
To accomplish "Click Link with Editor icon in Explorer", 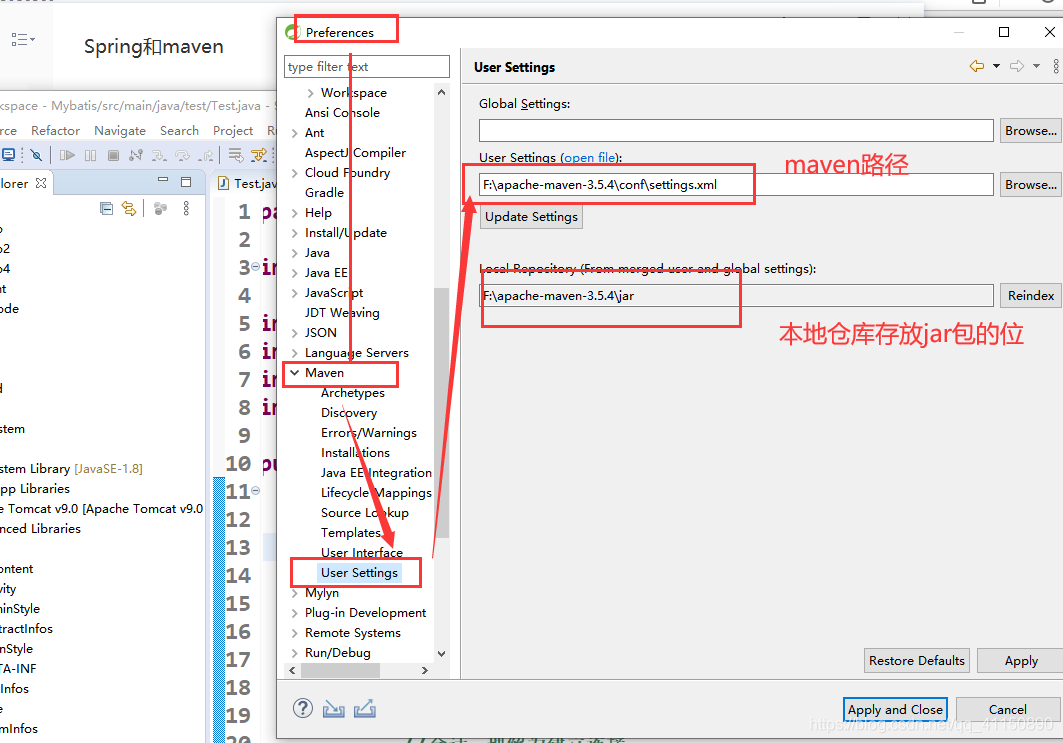I will [129, 209].
